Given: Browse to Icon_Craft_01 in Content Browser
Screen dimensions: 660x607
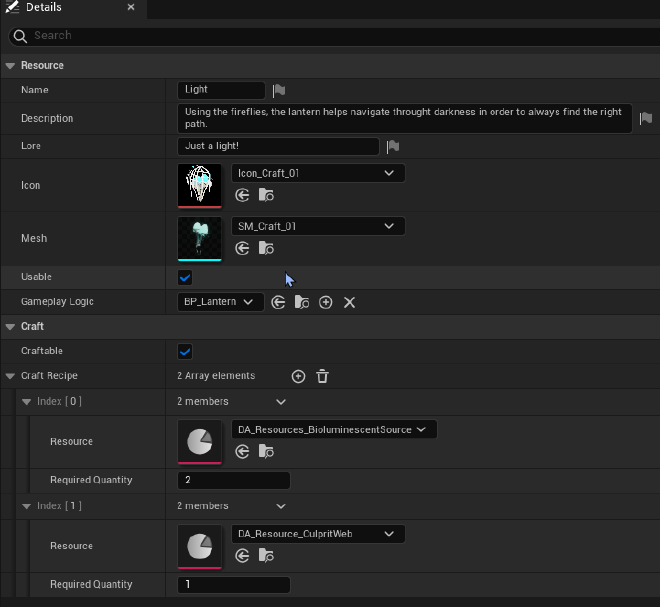Looking at the screenshot, I should pyautogui.click(x=266, y=195).
